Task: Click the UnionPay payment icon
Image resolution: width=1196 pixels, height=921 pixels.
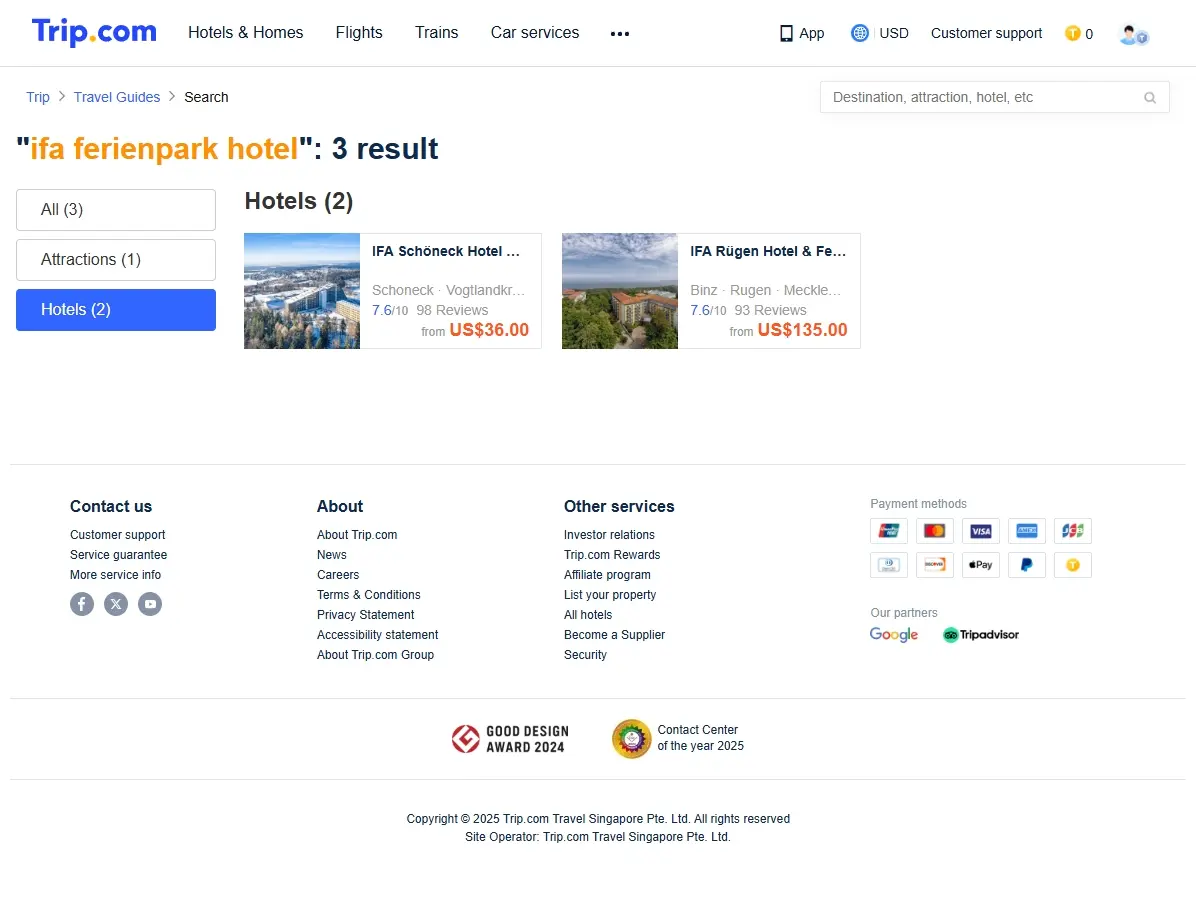Action: [889, 531]
